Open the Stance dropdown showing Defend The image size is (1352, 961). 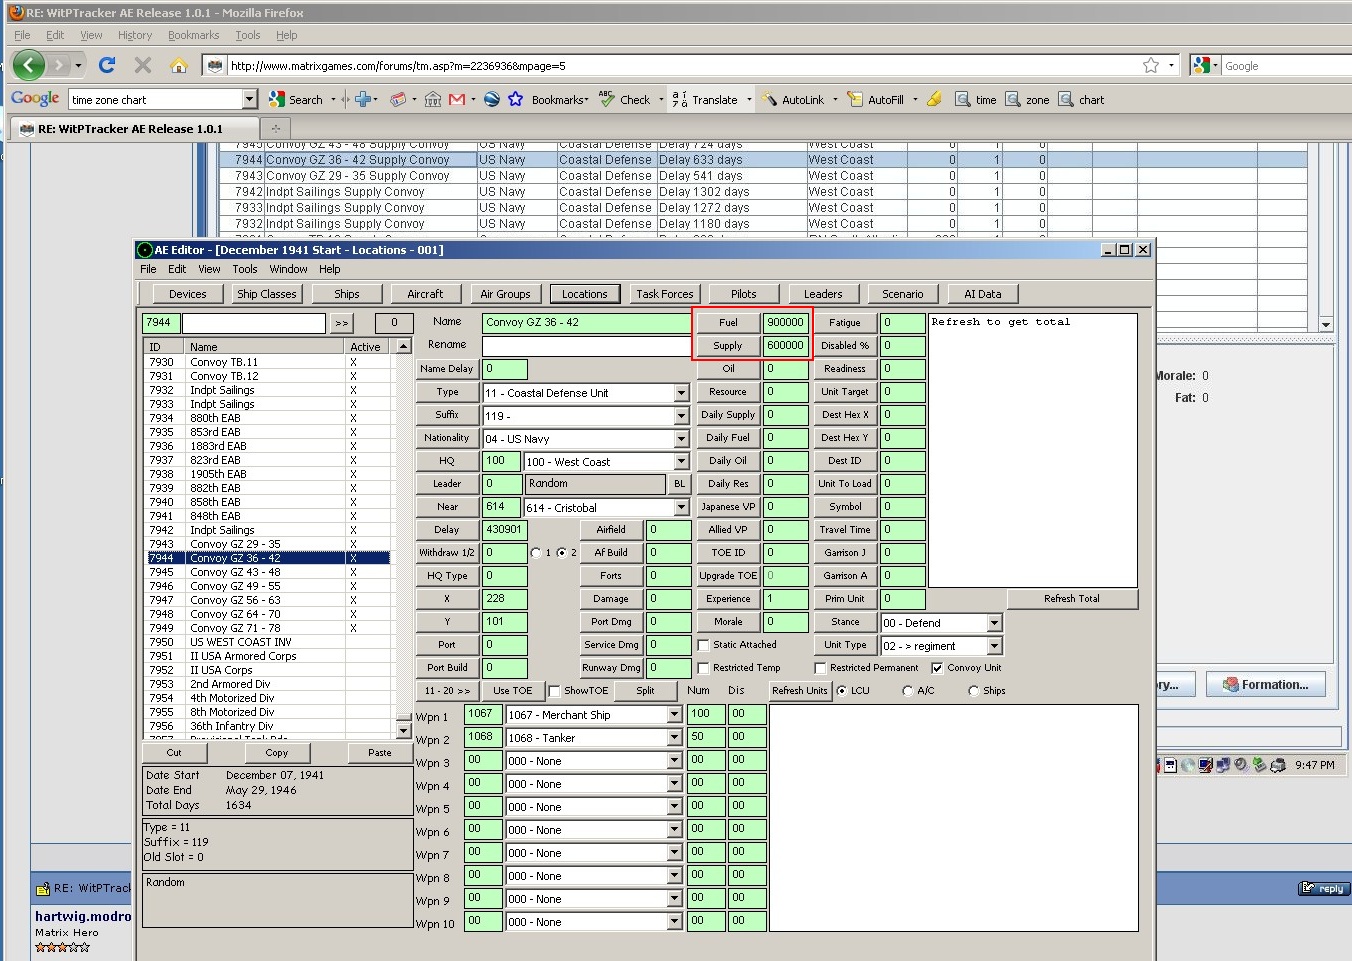(994, 623)
